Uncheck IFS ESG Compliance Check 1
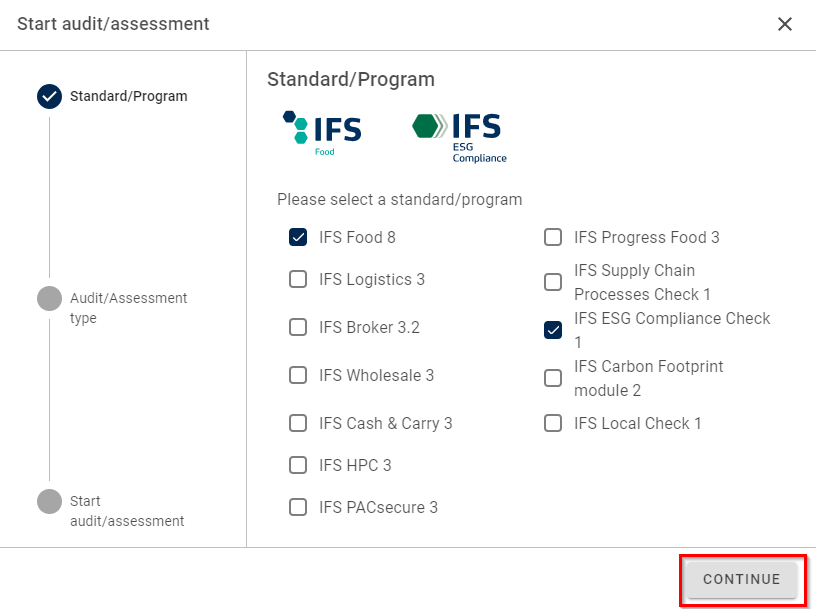816x609 pixels. (553, 330)
